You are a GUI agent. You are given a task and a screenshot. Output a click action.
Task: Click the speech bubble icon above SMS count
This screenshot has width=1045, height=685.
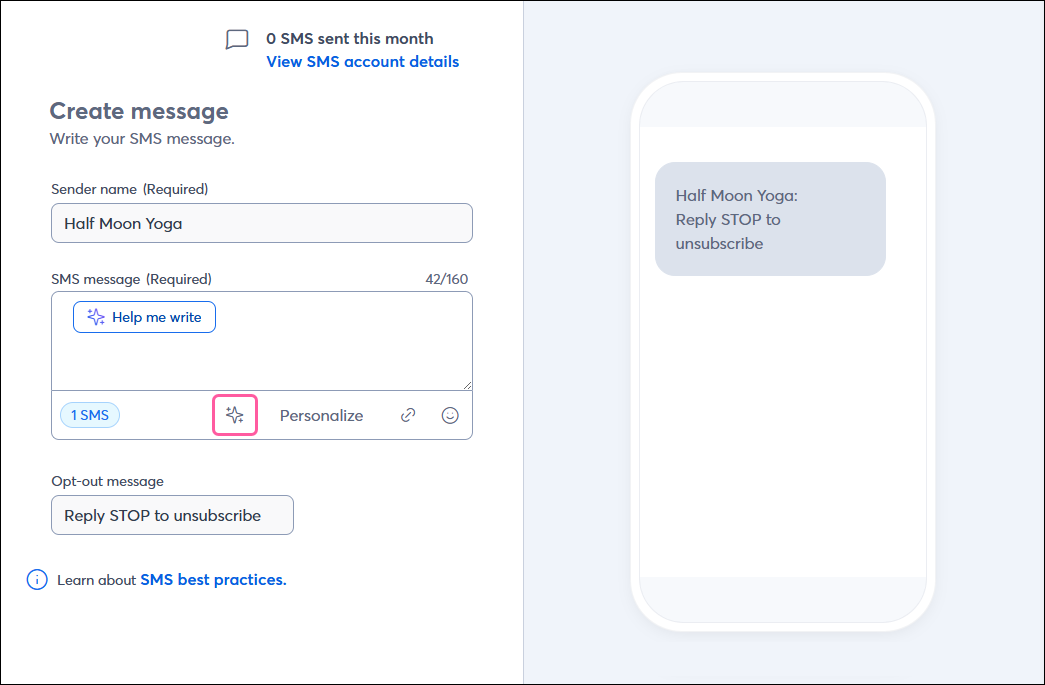236,39
